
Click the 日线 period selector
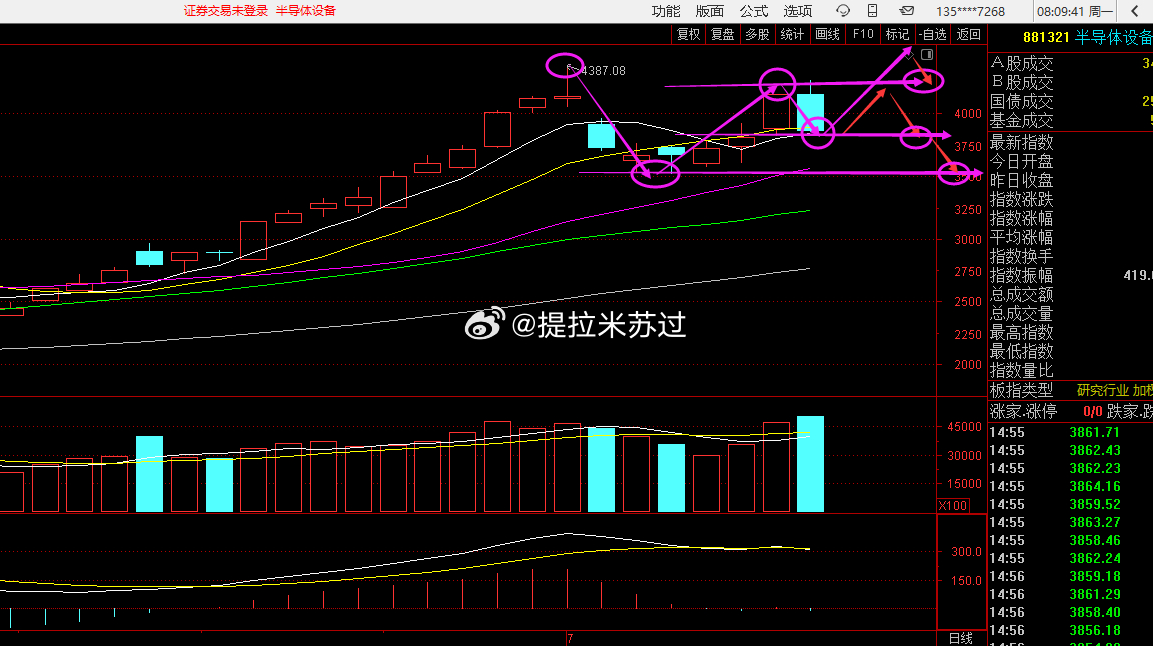[x=960, y=639]
